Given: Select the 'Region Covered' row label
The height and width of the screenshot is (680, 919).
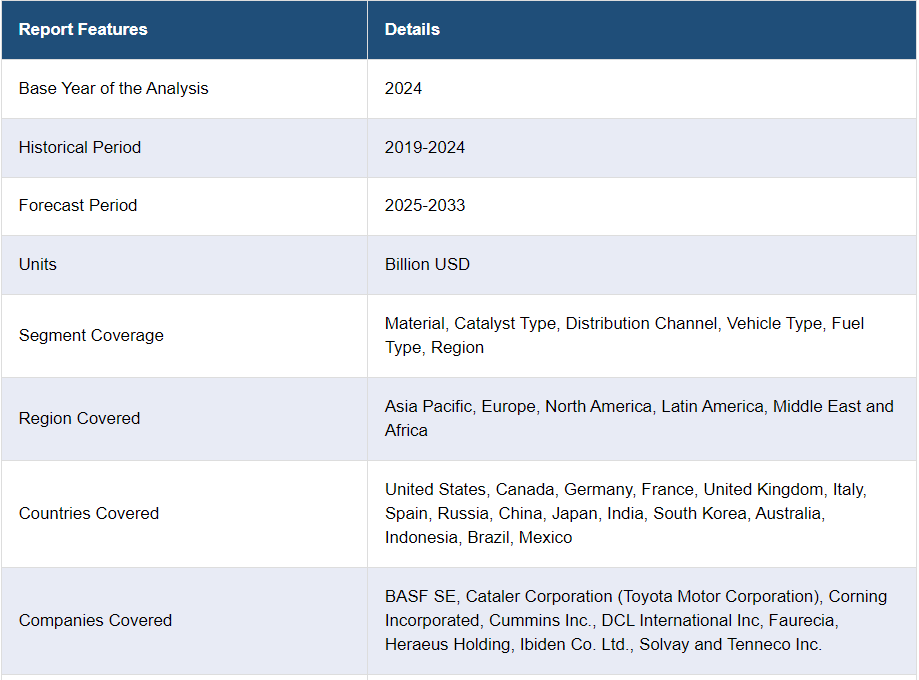Looking at the screenshot, I should coord(79,418).
